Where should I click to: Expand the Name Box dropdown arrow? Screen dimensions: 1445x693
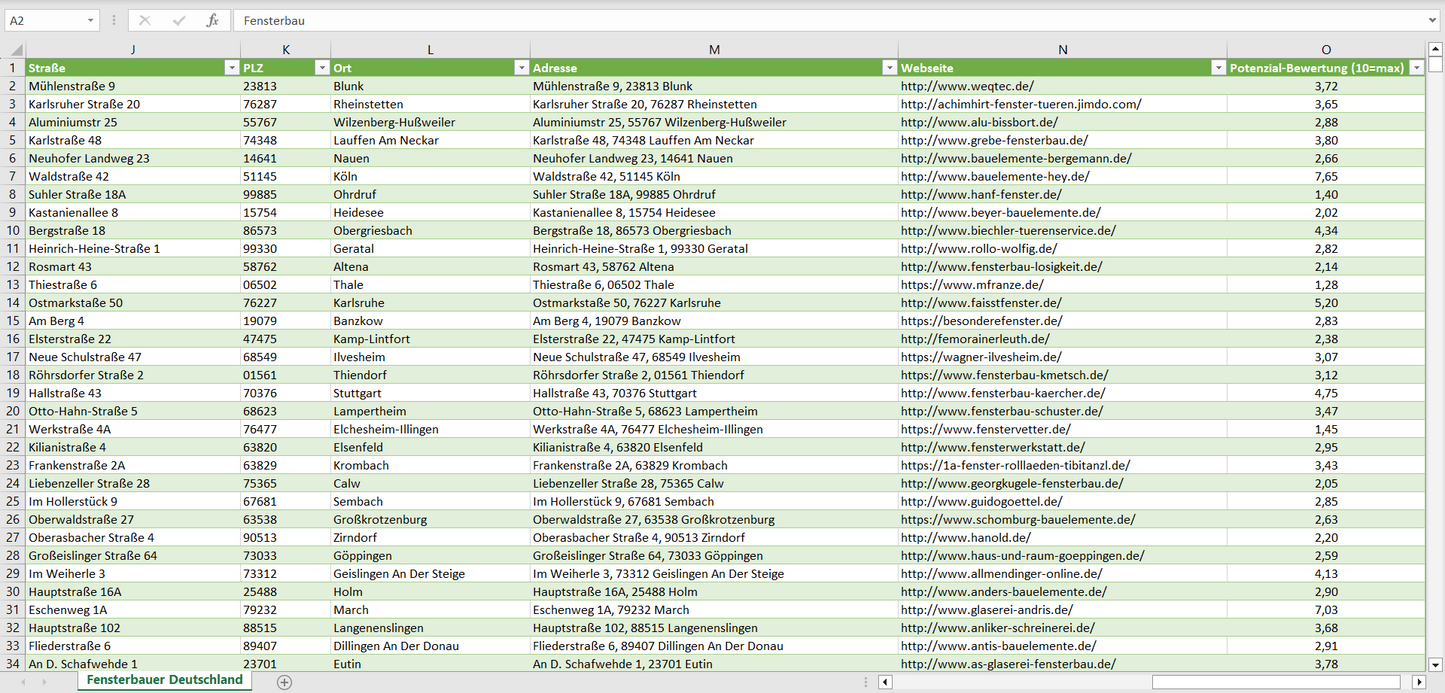(x=91, y=20)
